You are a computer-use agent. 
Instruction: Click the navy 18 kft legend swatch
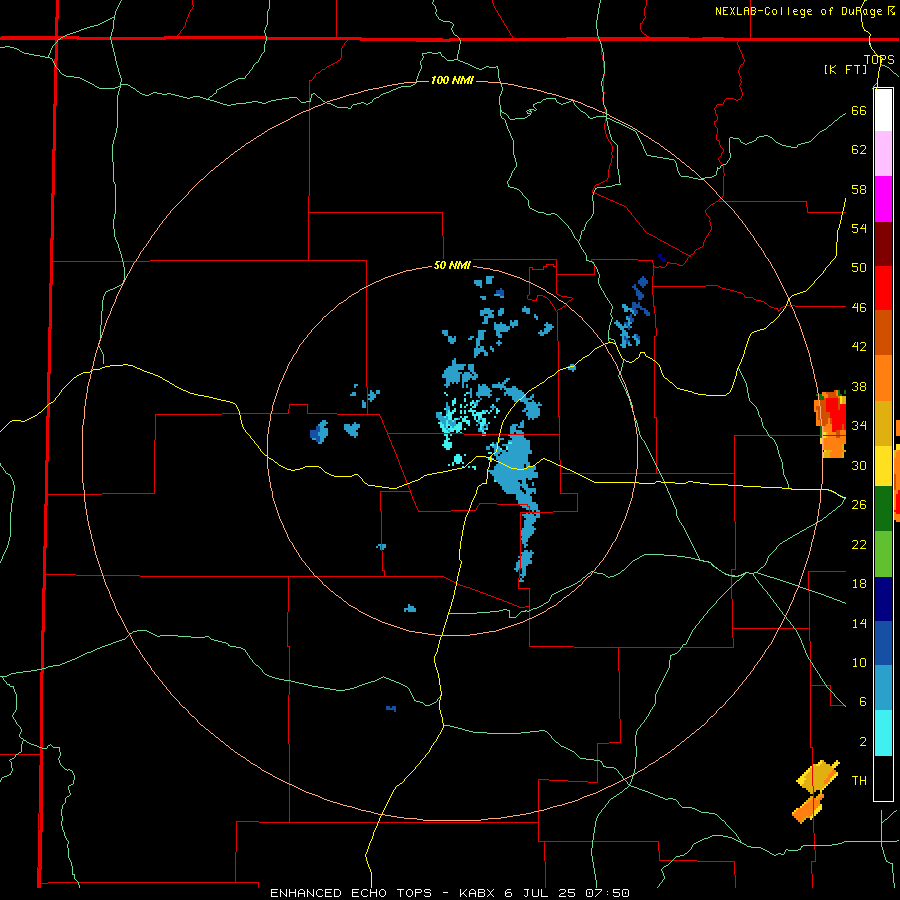[x=883, y=599]
